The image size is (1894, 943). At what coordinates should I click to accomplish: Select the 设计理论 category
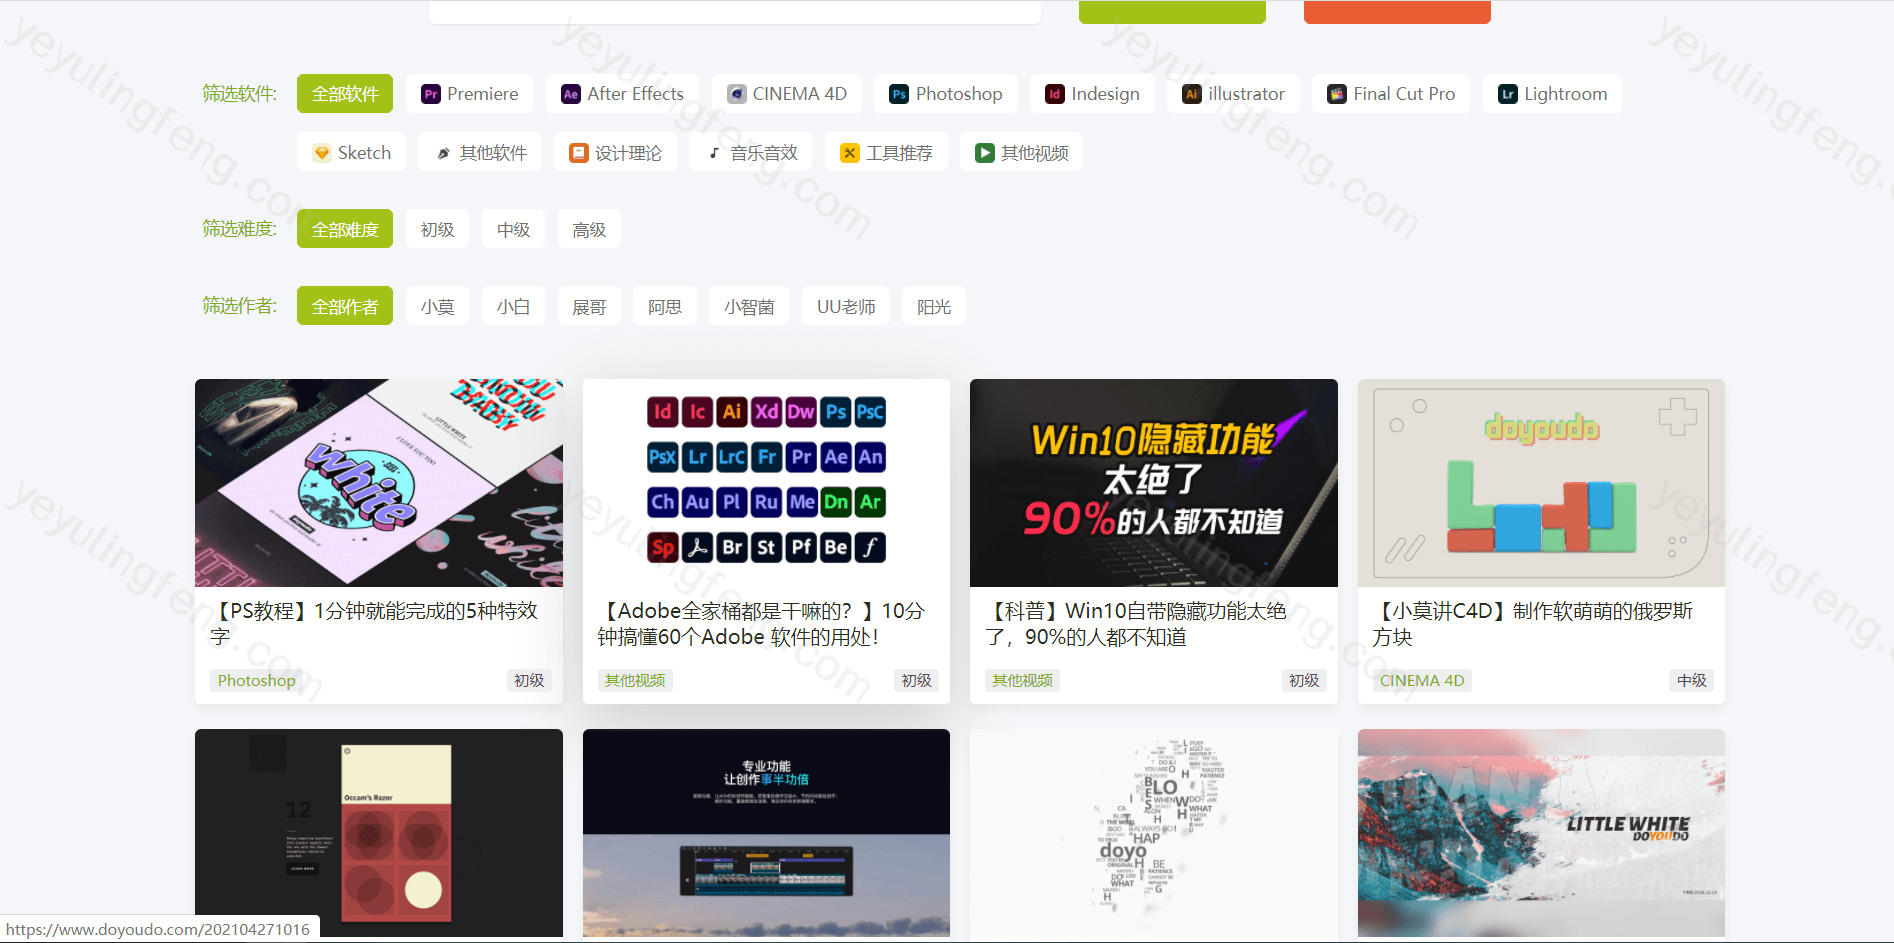(x=615, y=152)
